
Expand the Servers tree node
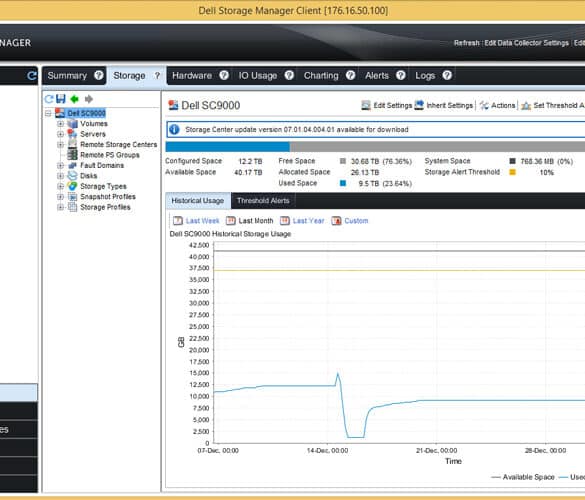60,134
